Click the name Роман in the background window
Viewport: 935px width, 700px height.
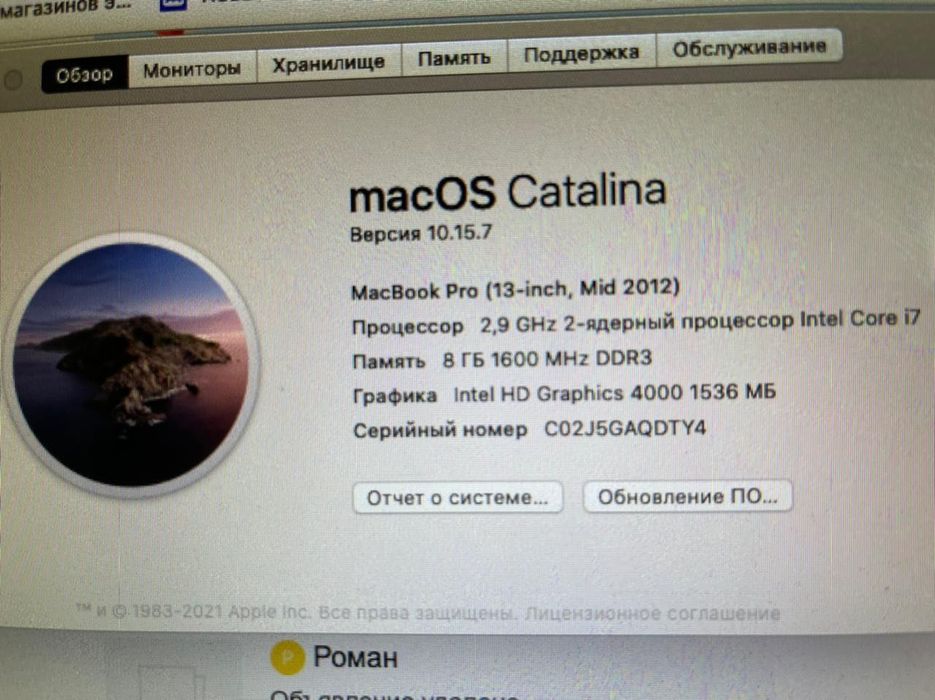click(355, 657)
